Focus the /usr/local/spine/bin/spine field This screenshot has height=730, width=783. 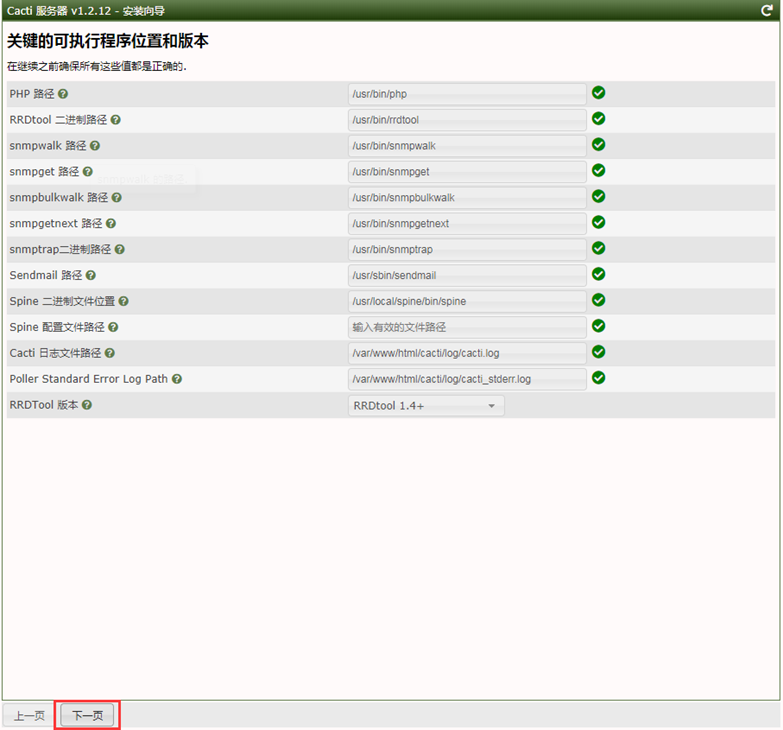(x=467, y=302)
